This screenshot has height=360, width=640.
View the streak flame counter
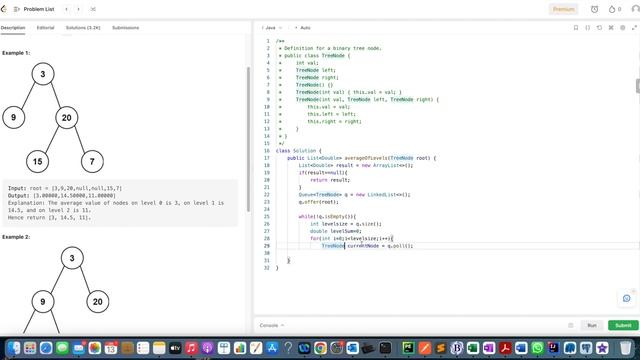615,9
